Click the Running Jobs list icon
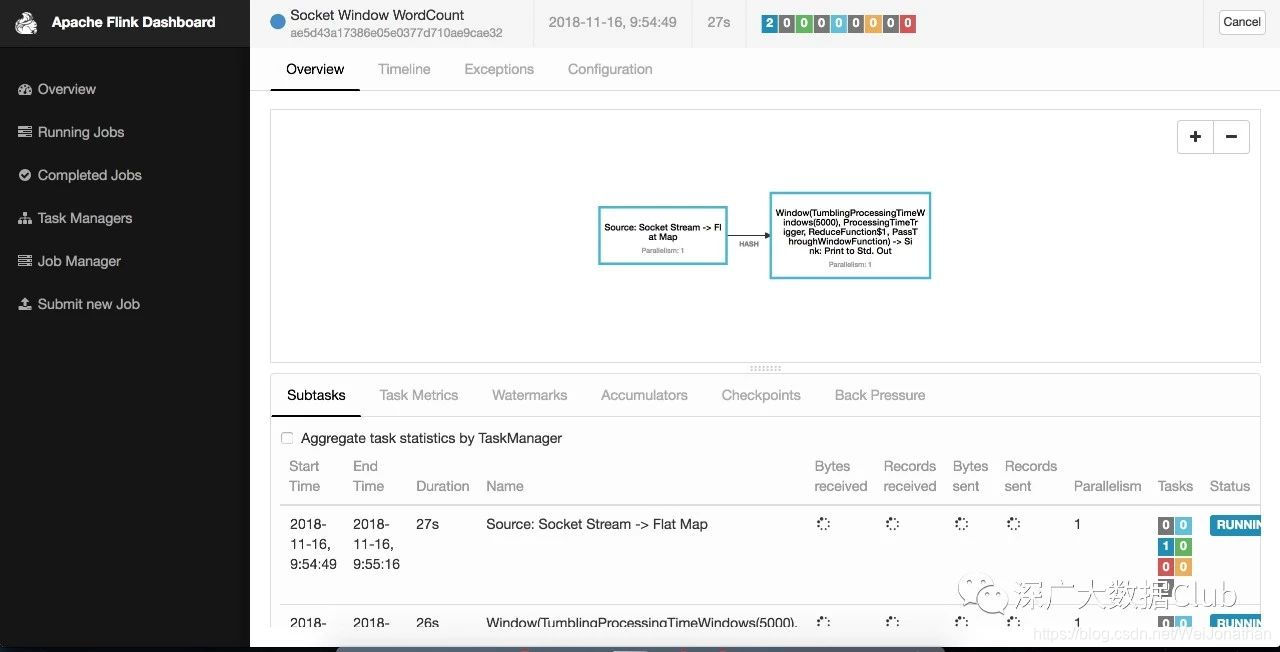1280x652 pixels. pos(25,132)
